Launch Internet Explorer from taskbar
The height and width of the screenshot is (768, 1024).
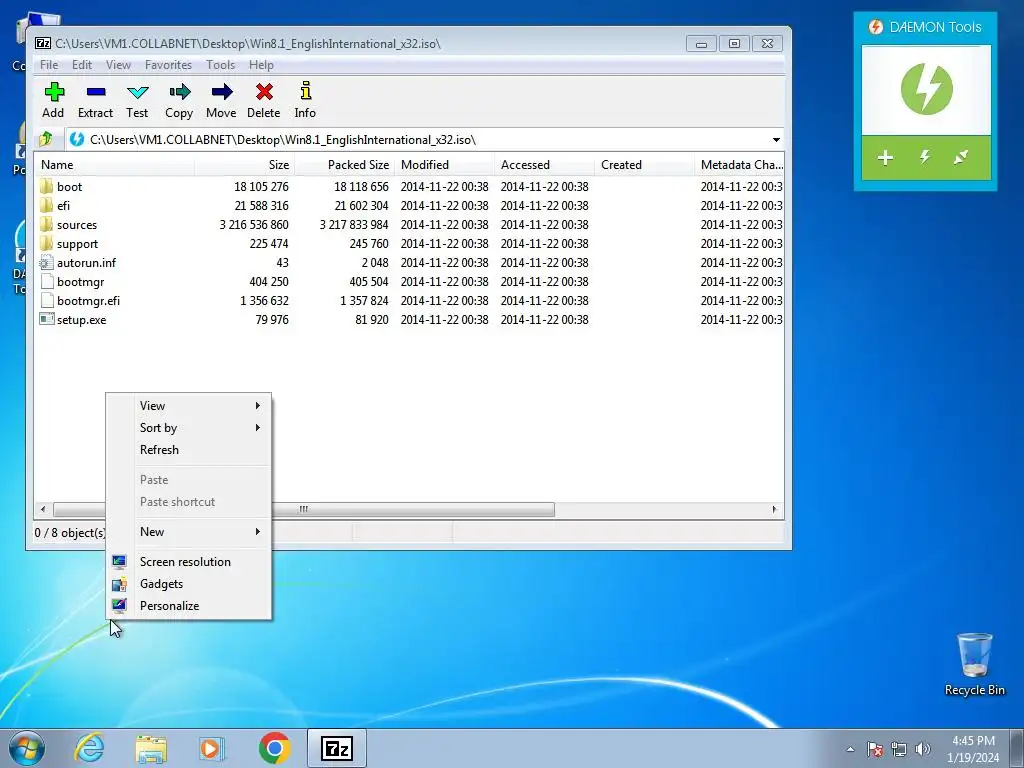[x=89, y=748]
